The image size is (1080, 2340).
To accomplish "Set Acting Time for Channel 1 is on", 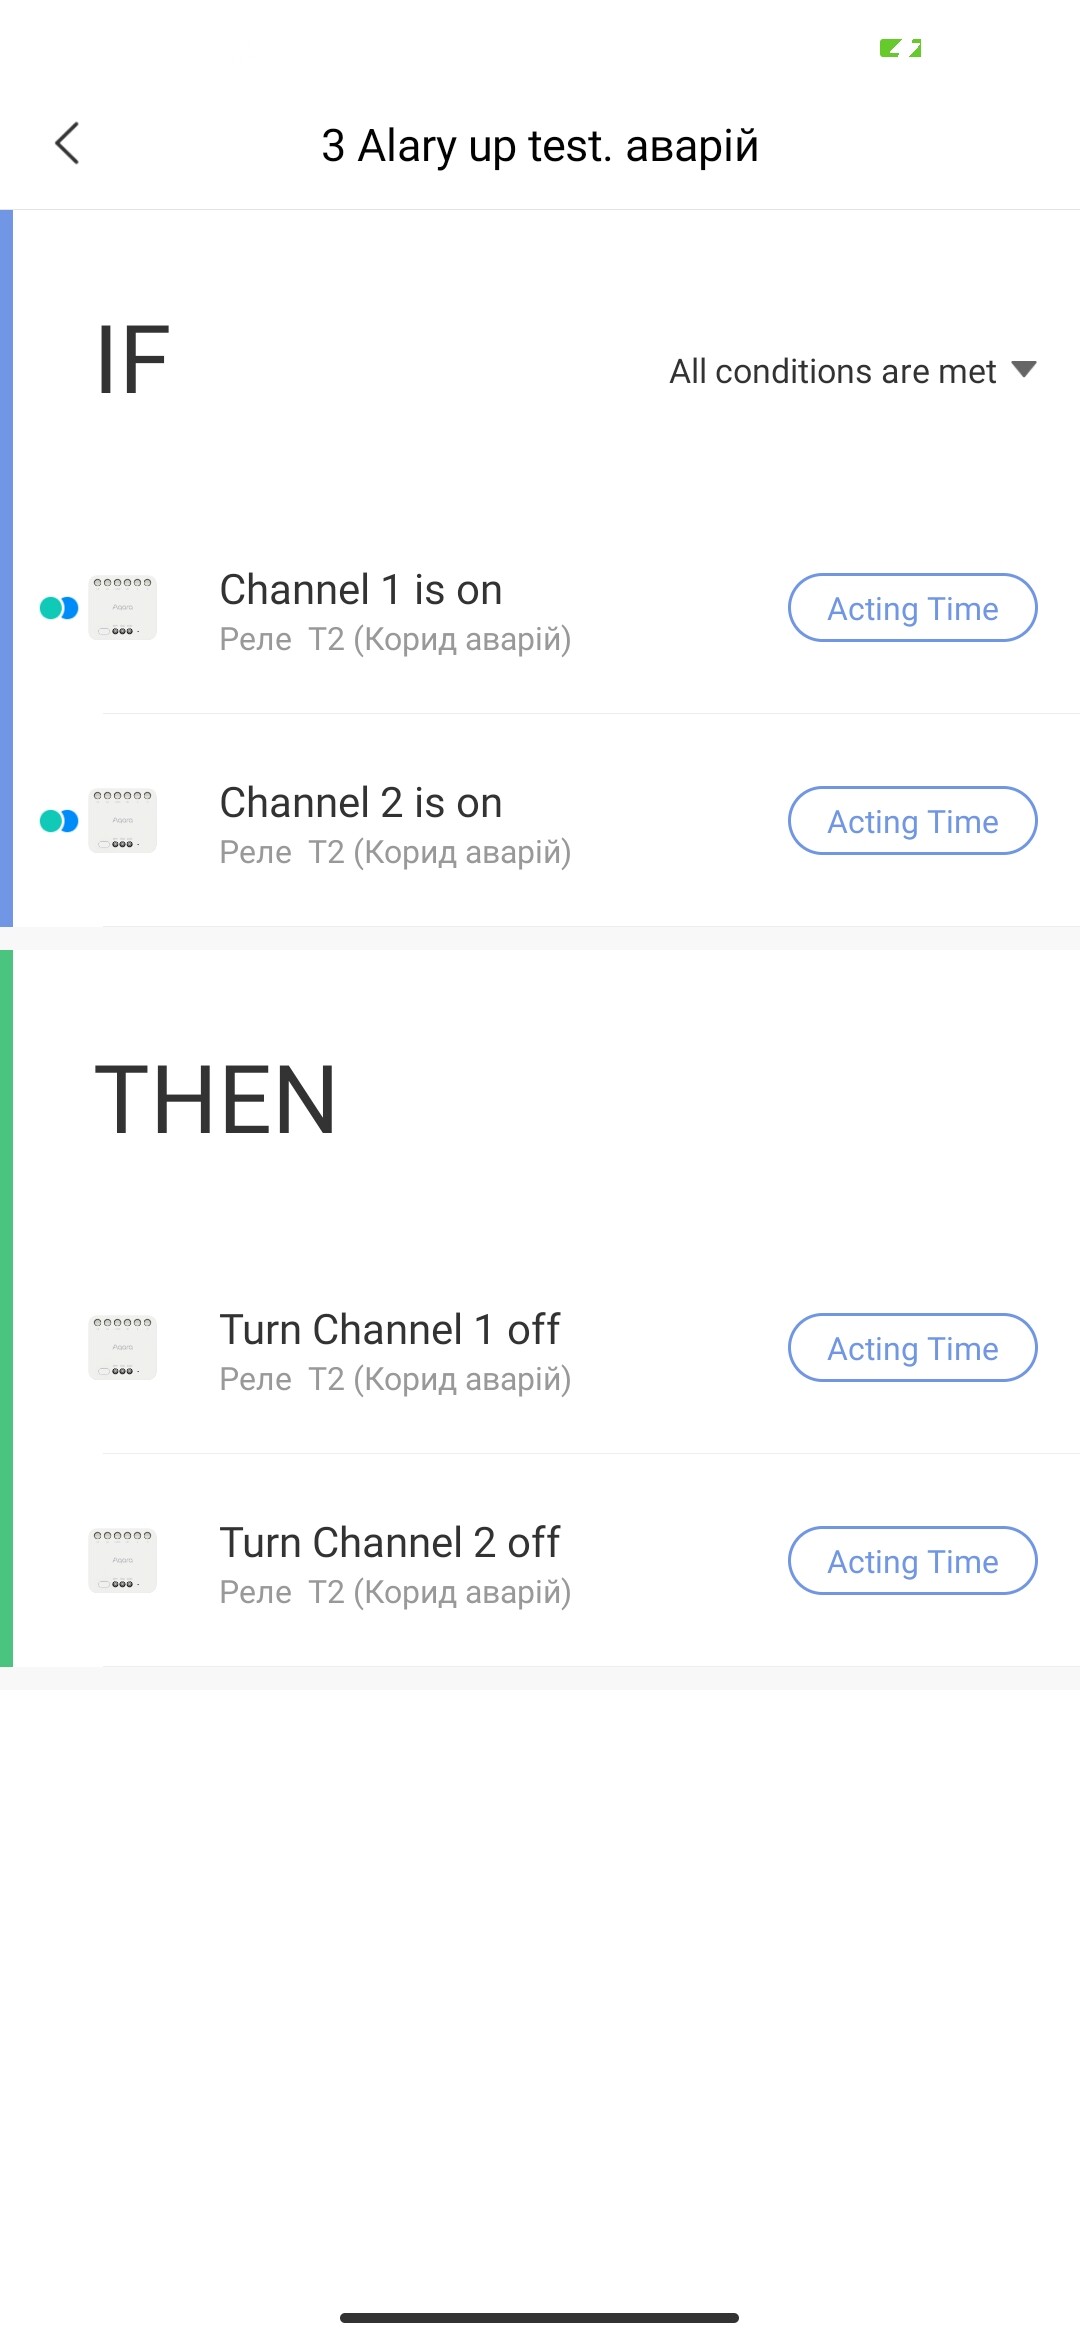I will coord(912,608).
